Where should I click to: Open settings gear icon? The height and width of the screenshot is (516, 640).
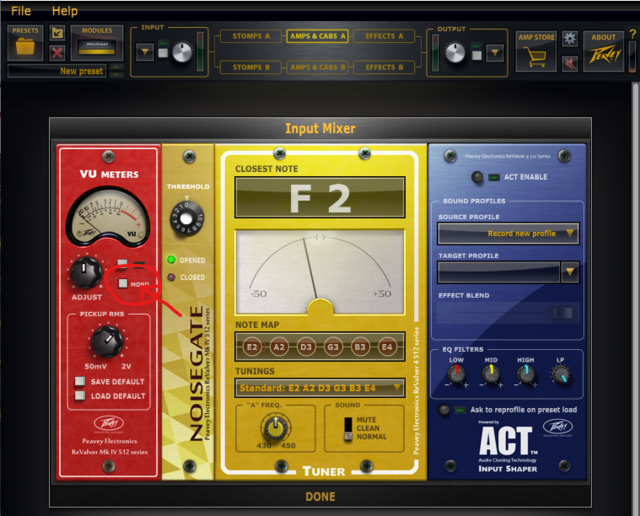coord(570,39)
